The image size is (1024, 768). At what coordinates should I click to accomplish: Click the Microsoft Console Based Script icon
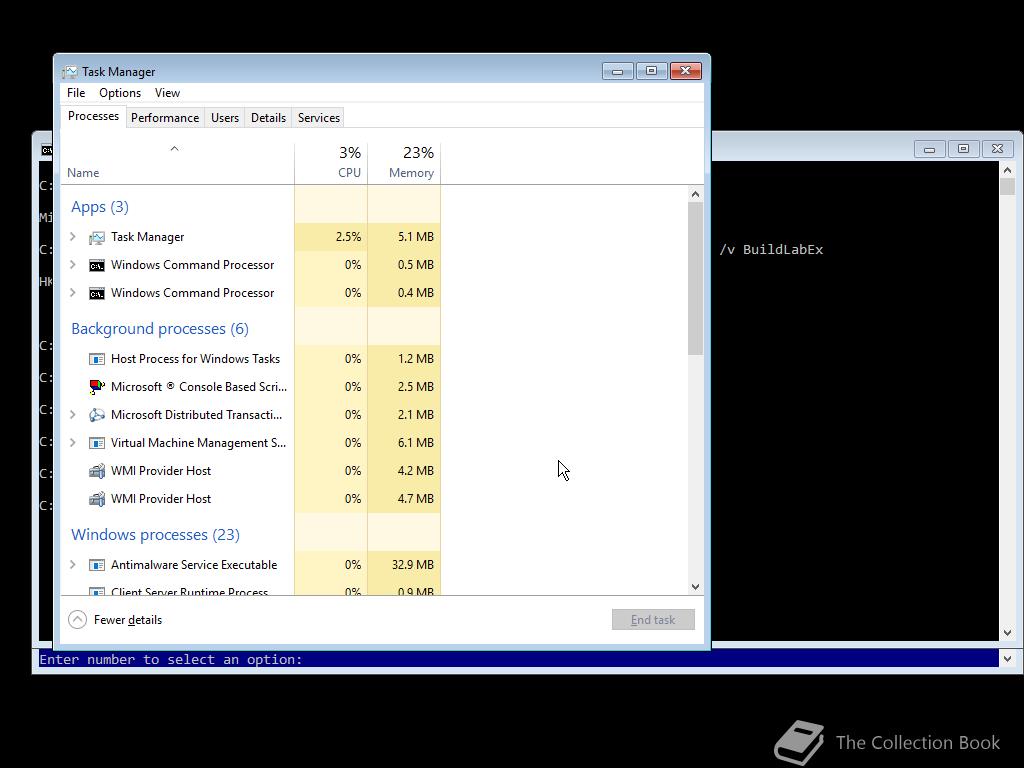tap(97, 387)
